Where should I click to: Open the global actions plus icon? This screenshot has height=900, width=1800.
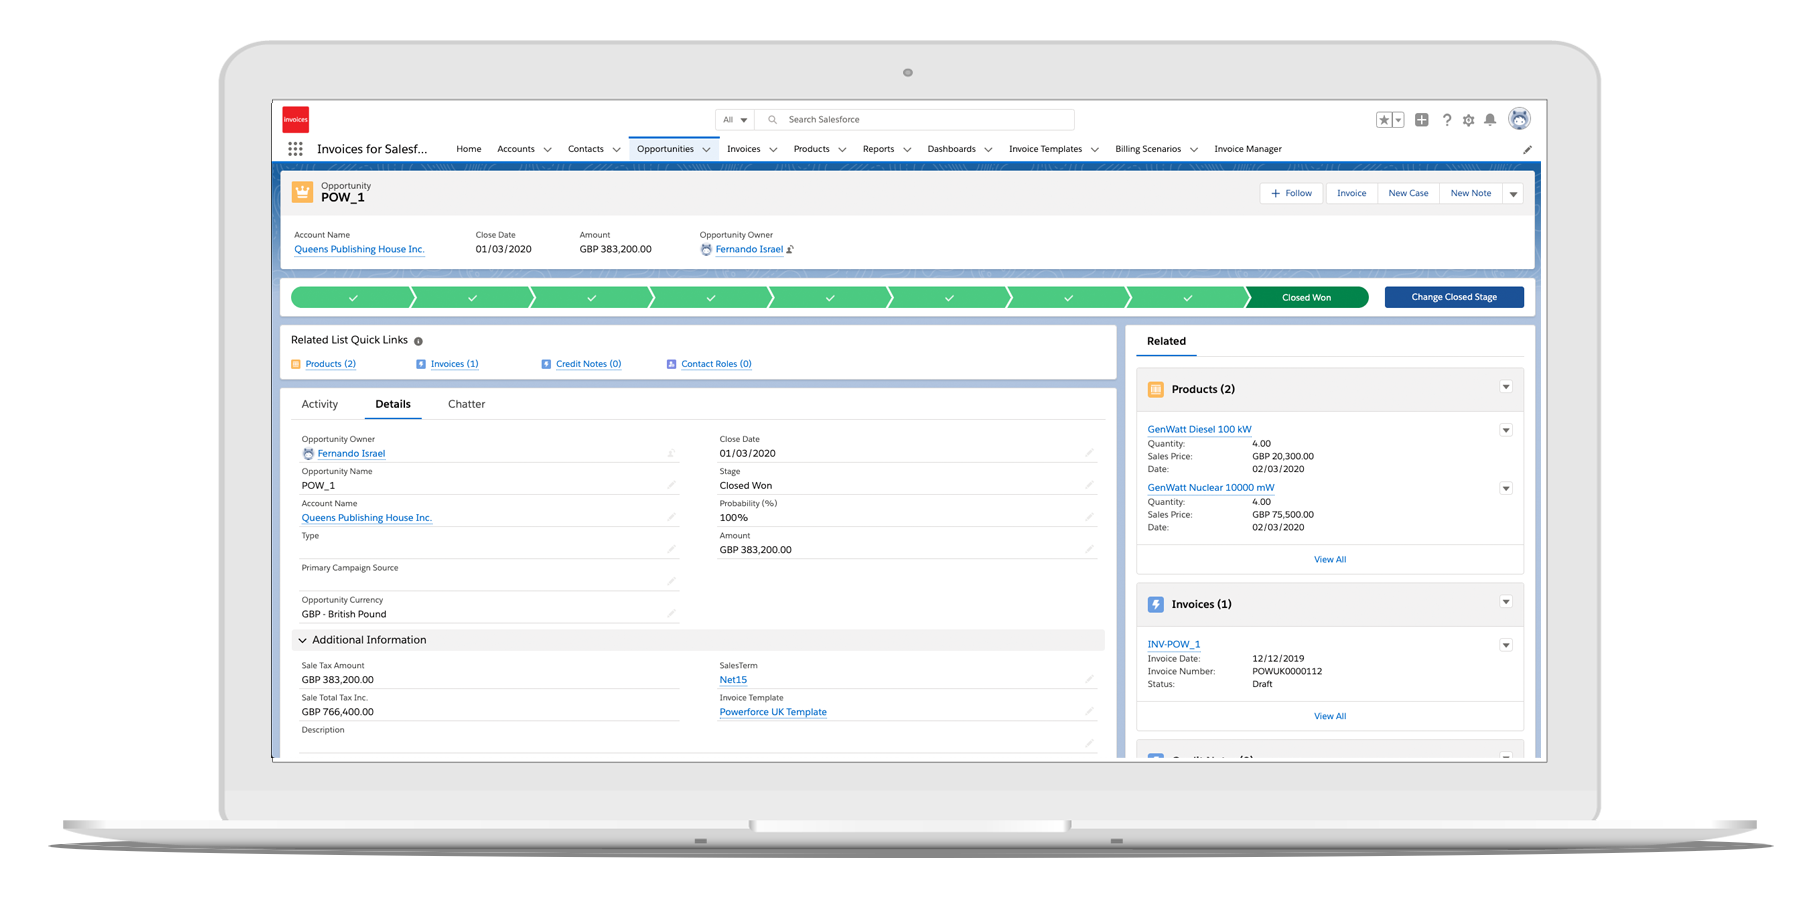tap(1421, 120)
